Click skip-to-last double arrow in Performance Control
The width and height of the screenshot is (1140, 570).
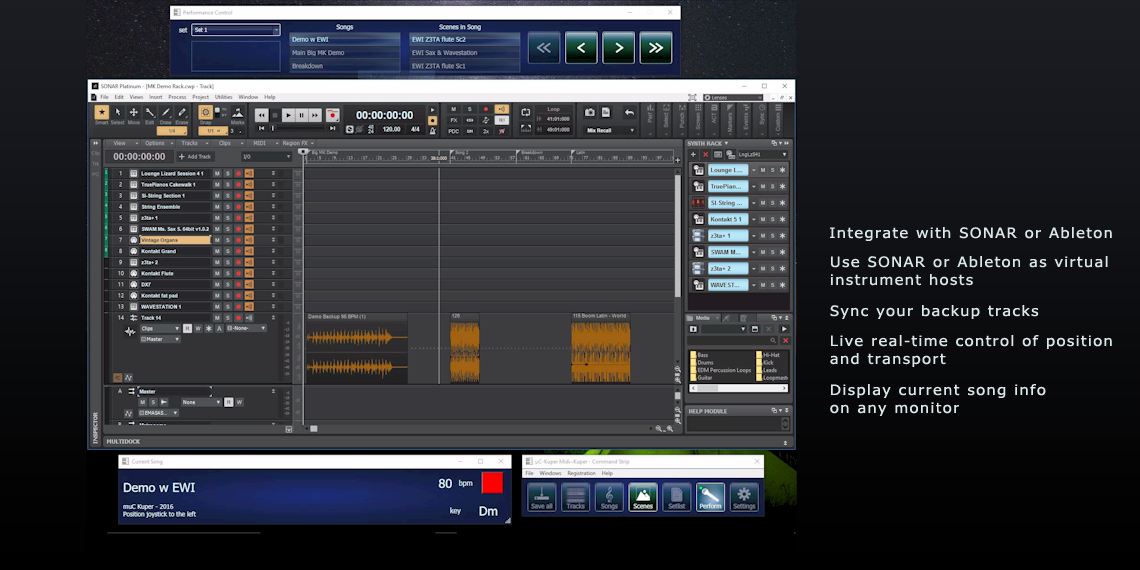(656, 48)
